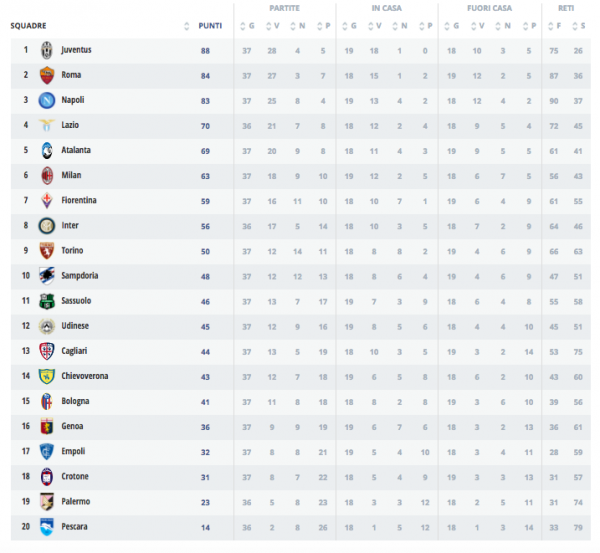Click the Inter club crest
This screenshot has width=600, height=553.
(46, 225)
